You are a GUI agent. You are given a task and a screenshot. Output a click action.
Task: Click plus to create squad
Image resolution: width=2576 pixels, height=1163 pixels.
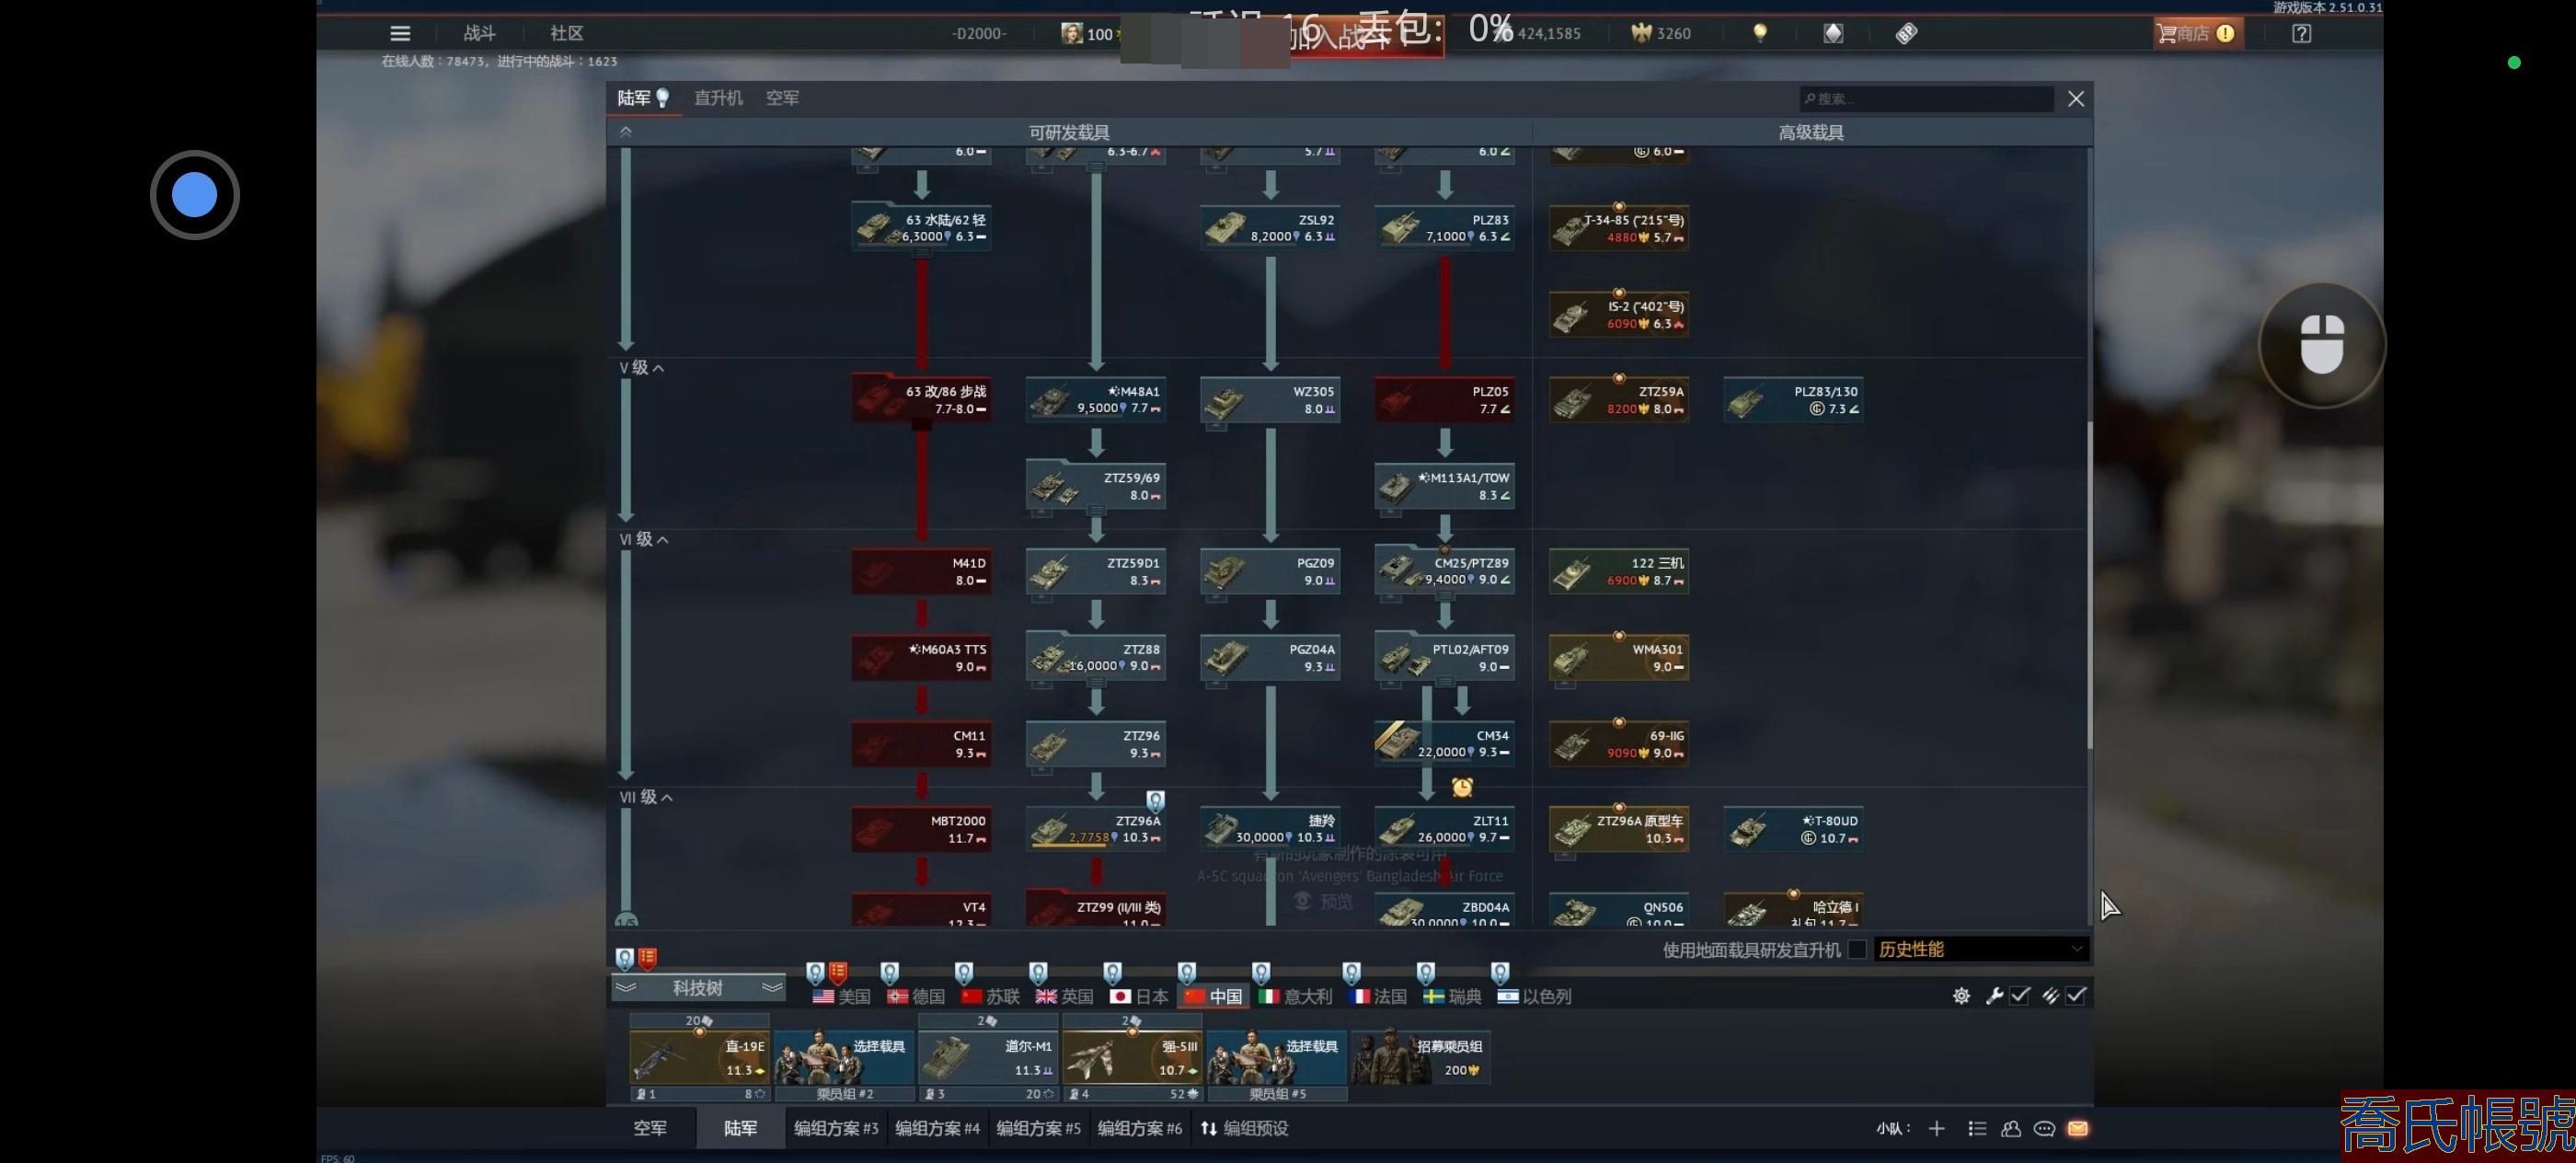click(1936, 1128)
